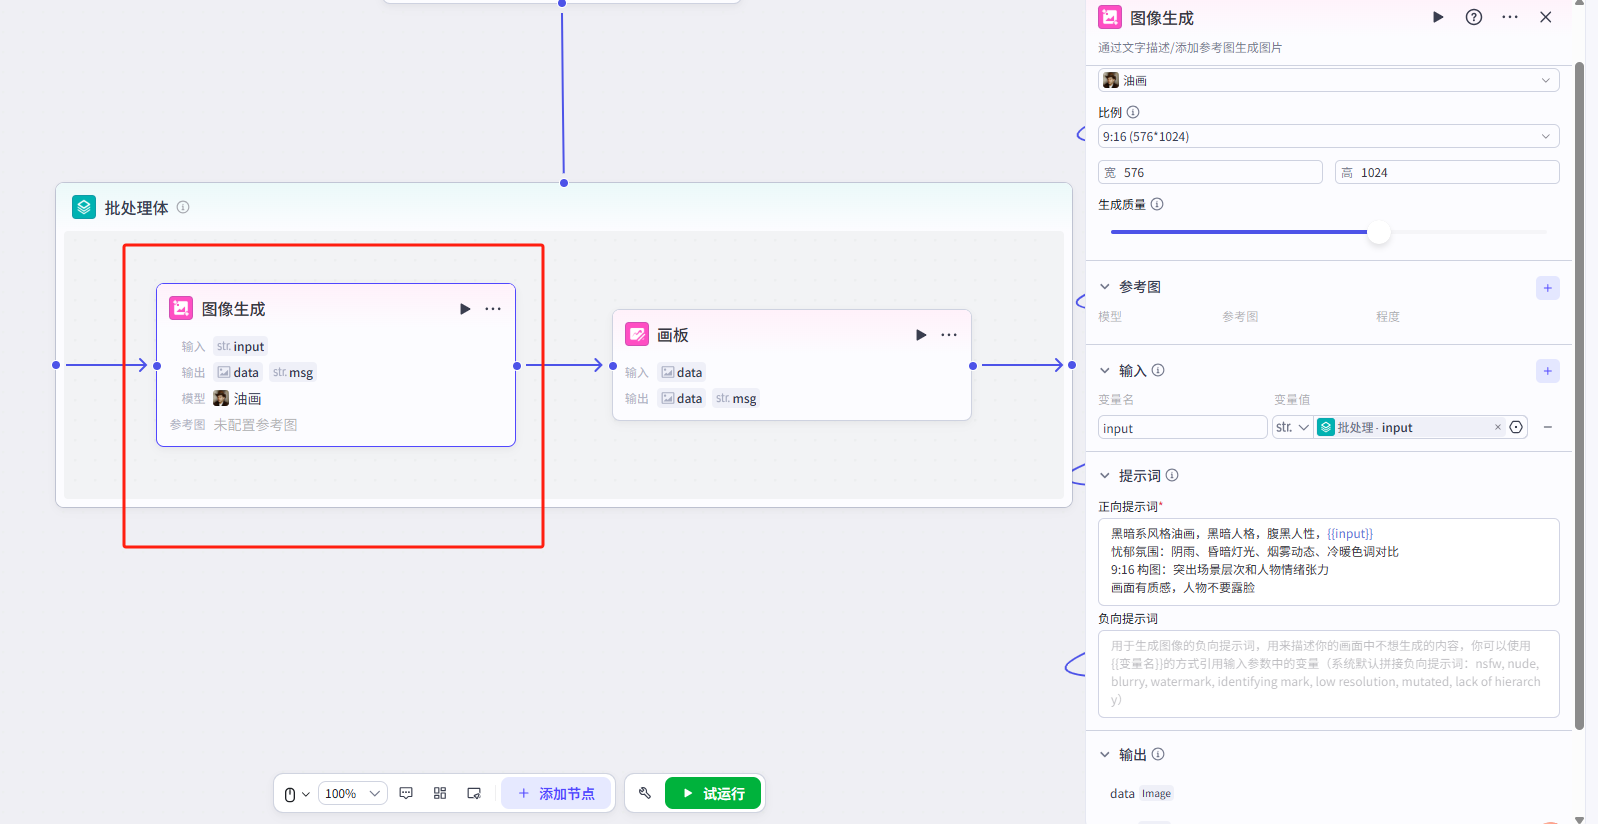Click info icon next to 批处理体 title
The height and width of the screenshot is (824, 1598).
pos(183,207)
